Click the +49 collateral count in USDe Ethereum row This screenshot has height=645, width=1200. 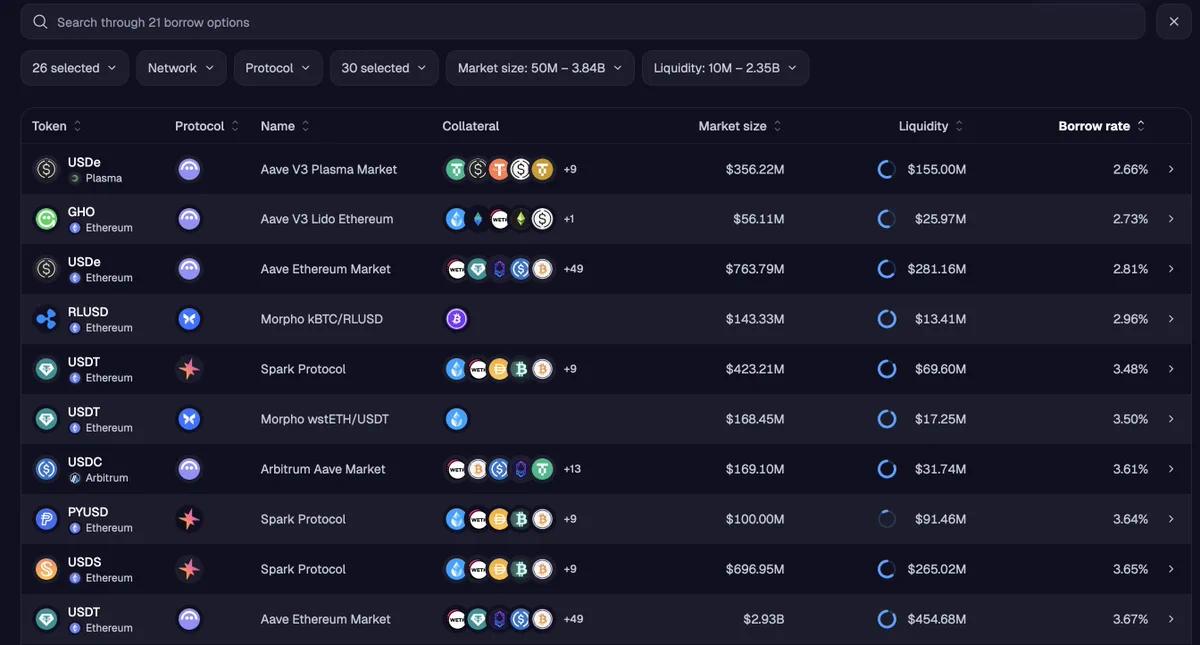(573, 269)
